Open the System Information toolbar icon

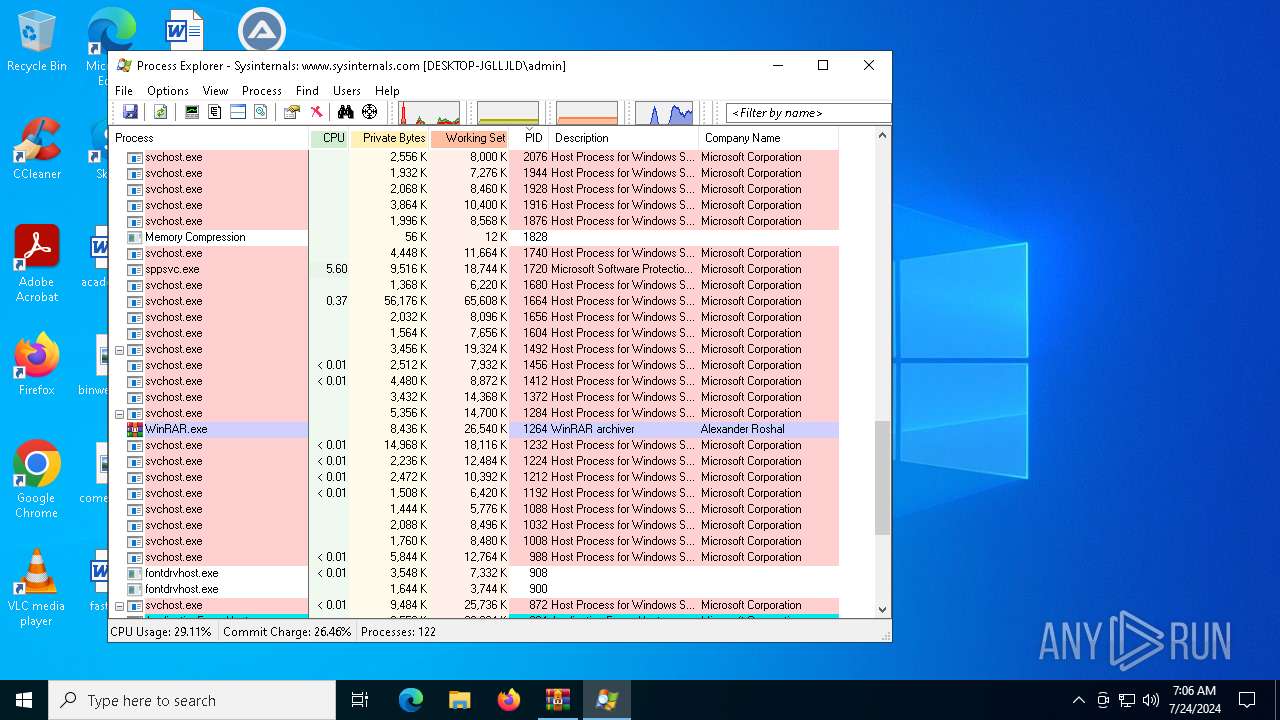191,112
